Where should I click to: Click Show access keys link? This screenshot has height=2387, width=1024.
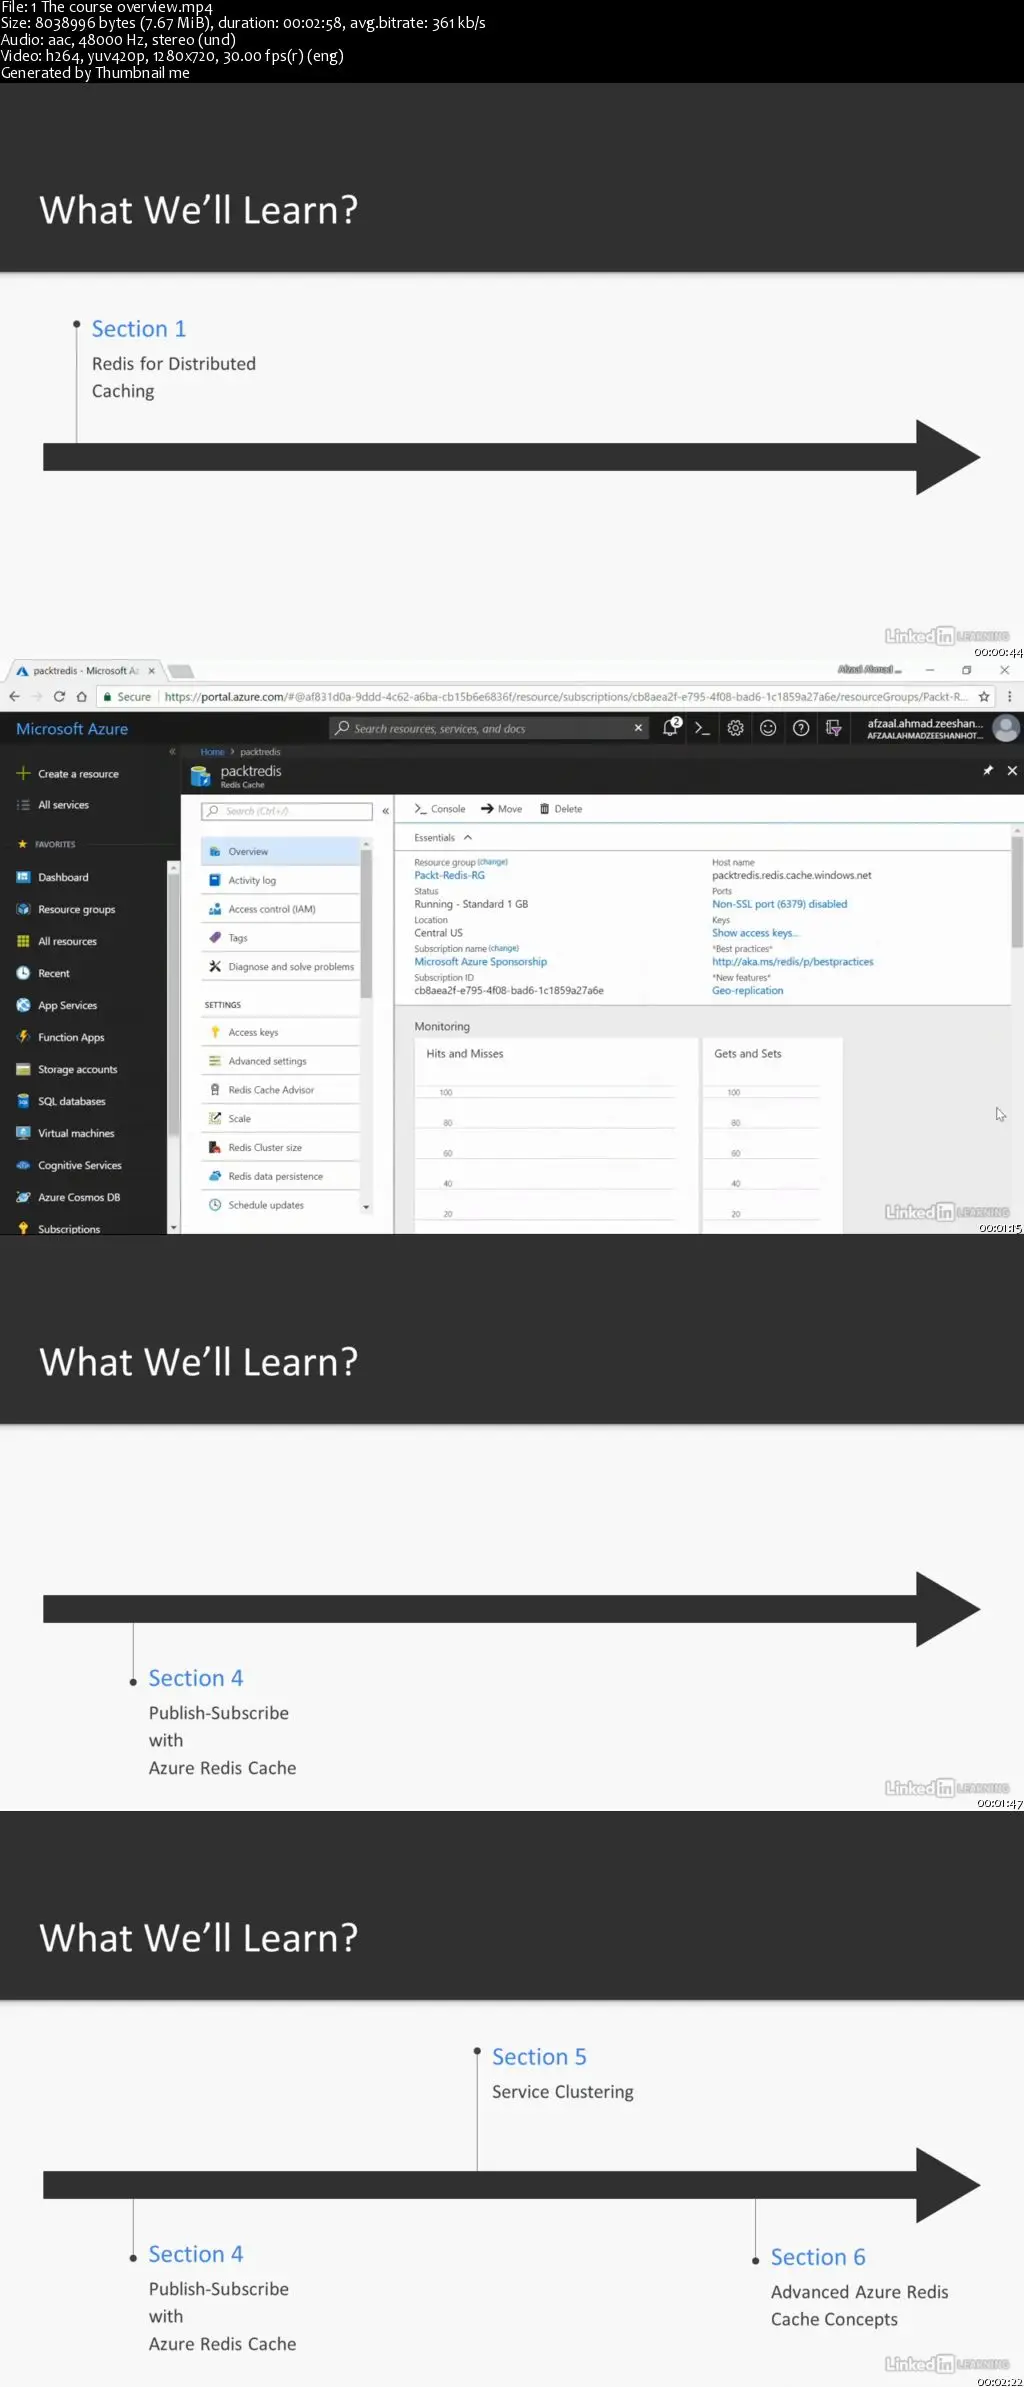point(755,933)
